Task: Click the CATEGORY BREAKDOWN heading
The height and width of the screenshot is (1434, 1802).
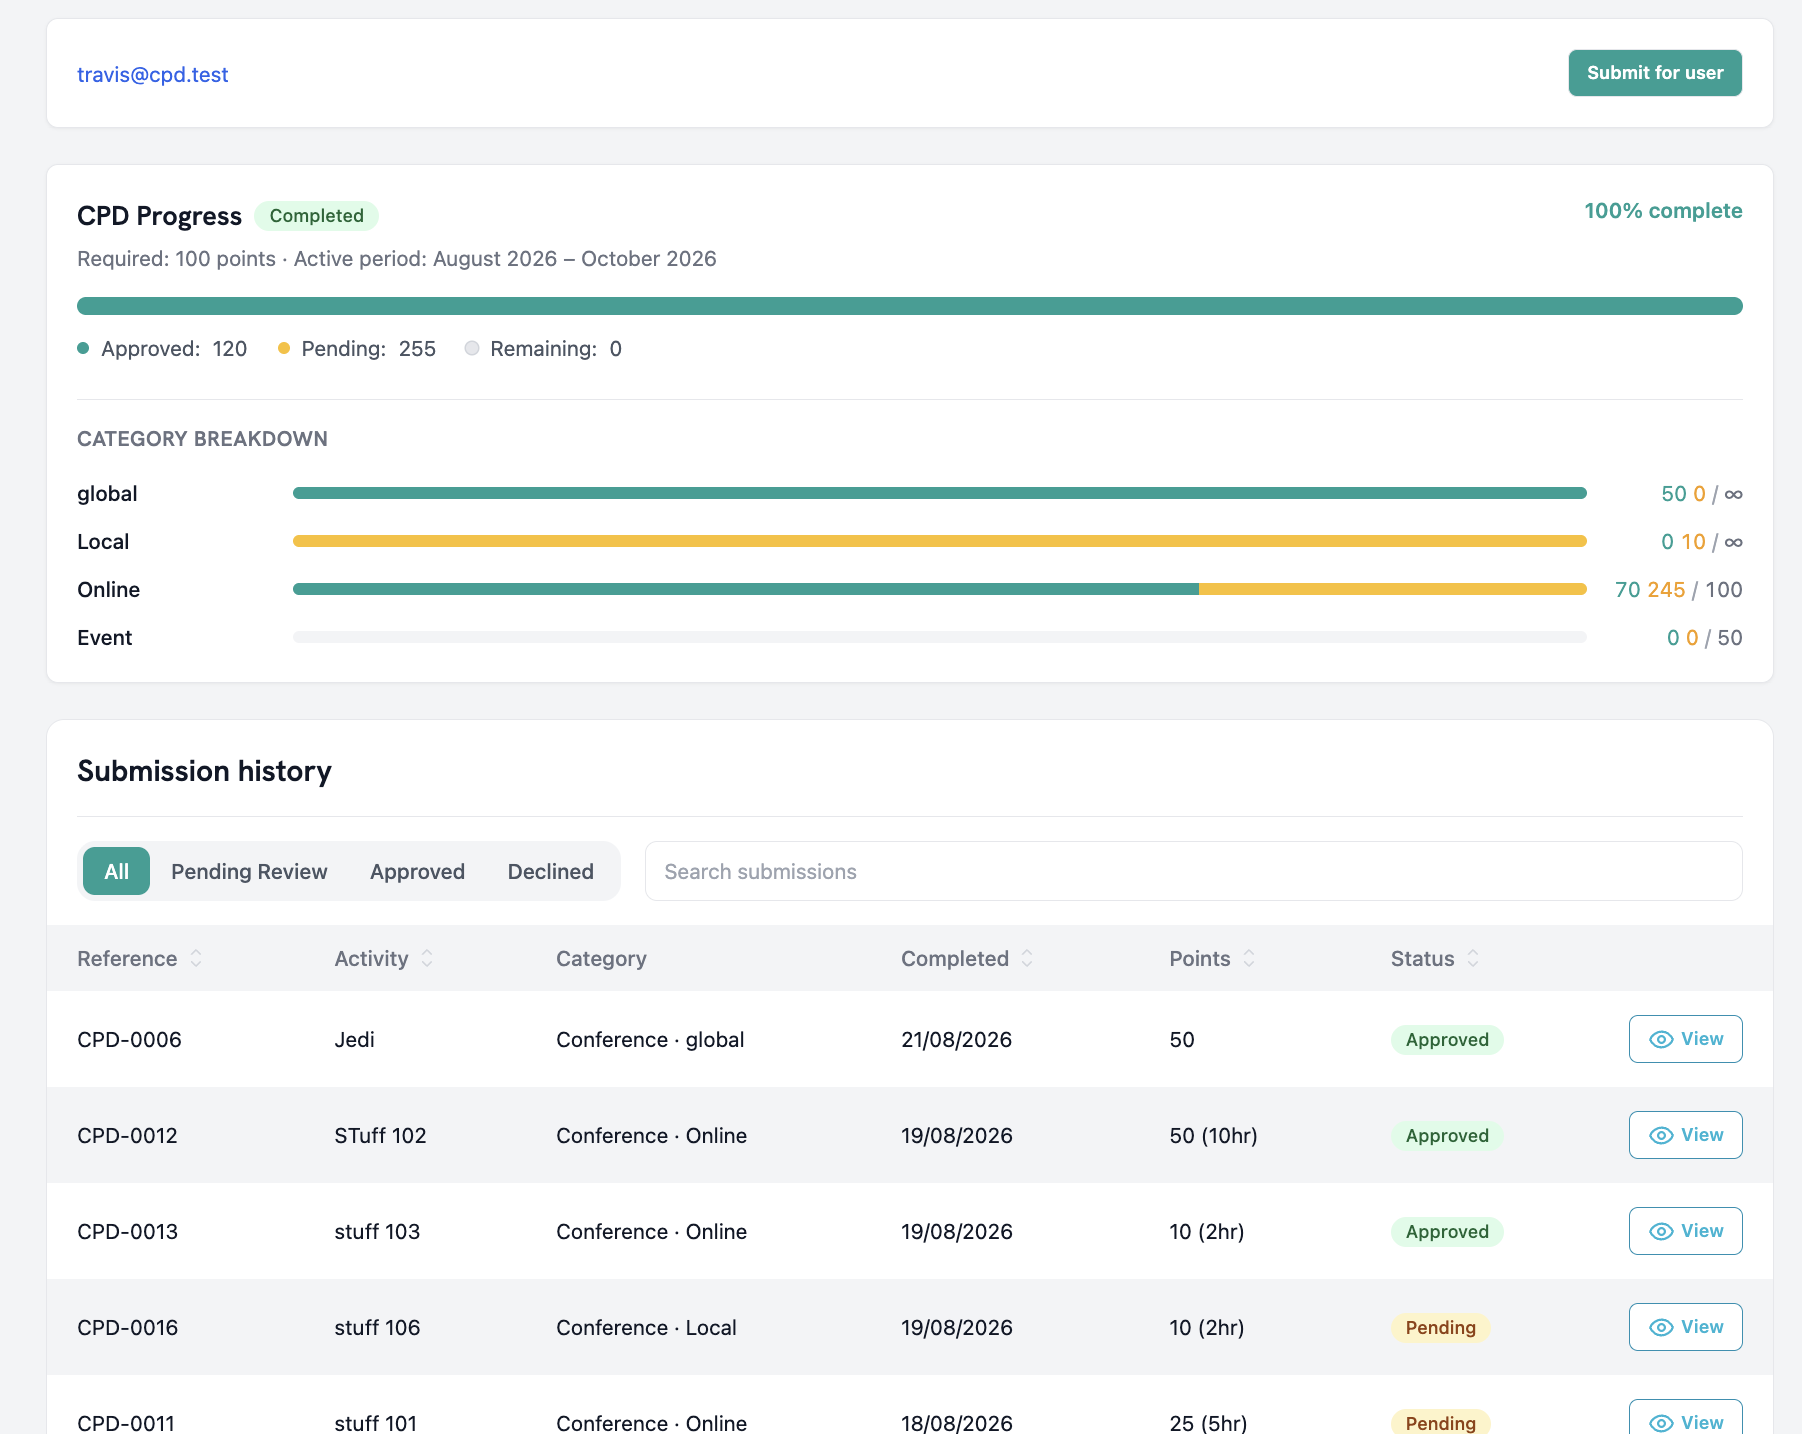Action: click(202, 439)
